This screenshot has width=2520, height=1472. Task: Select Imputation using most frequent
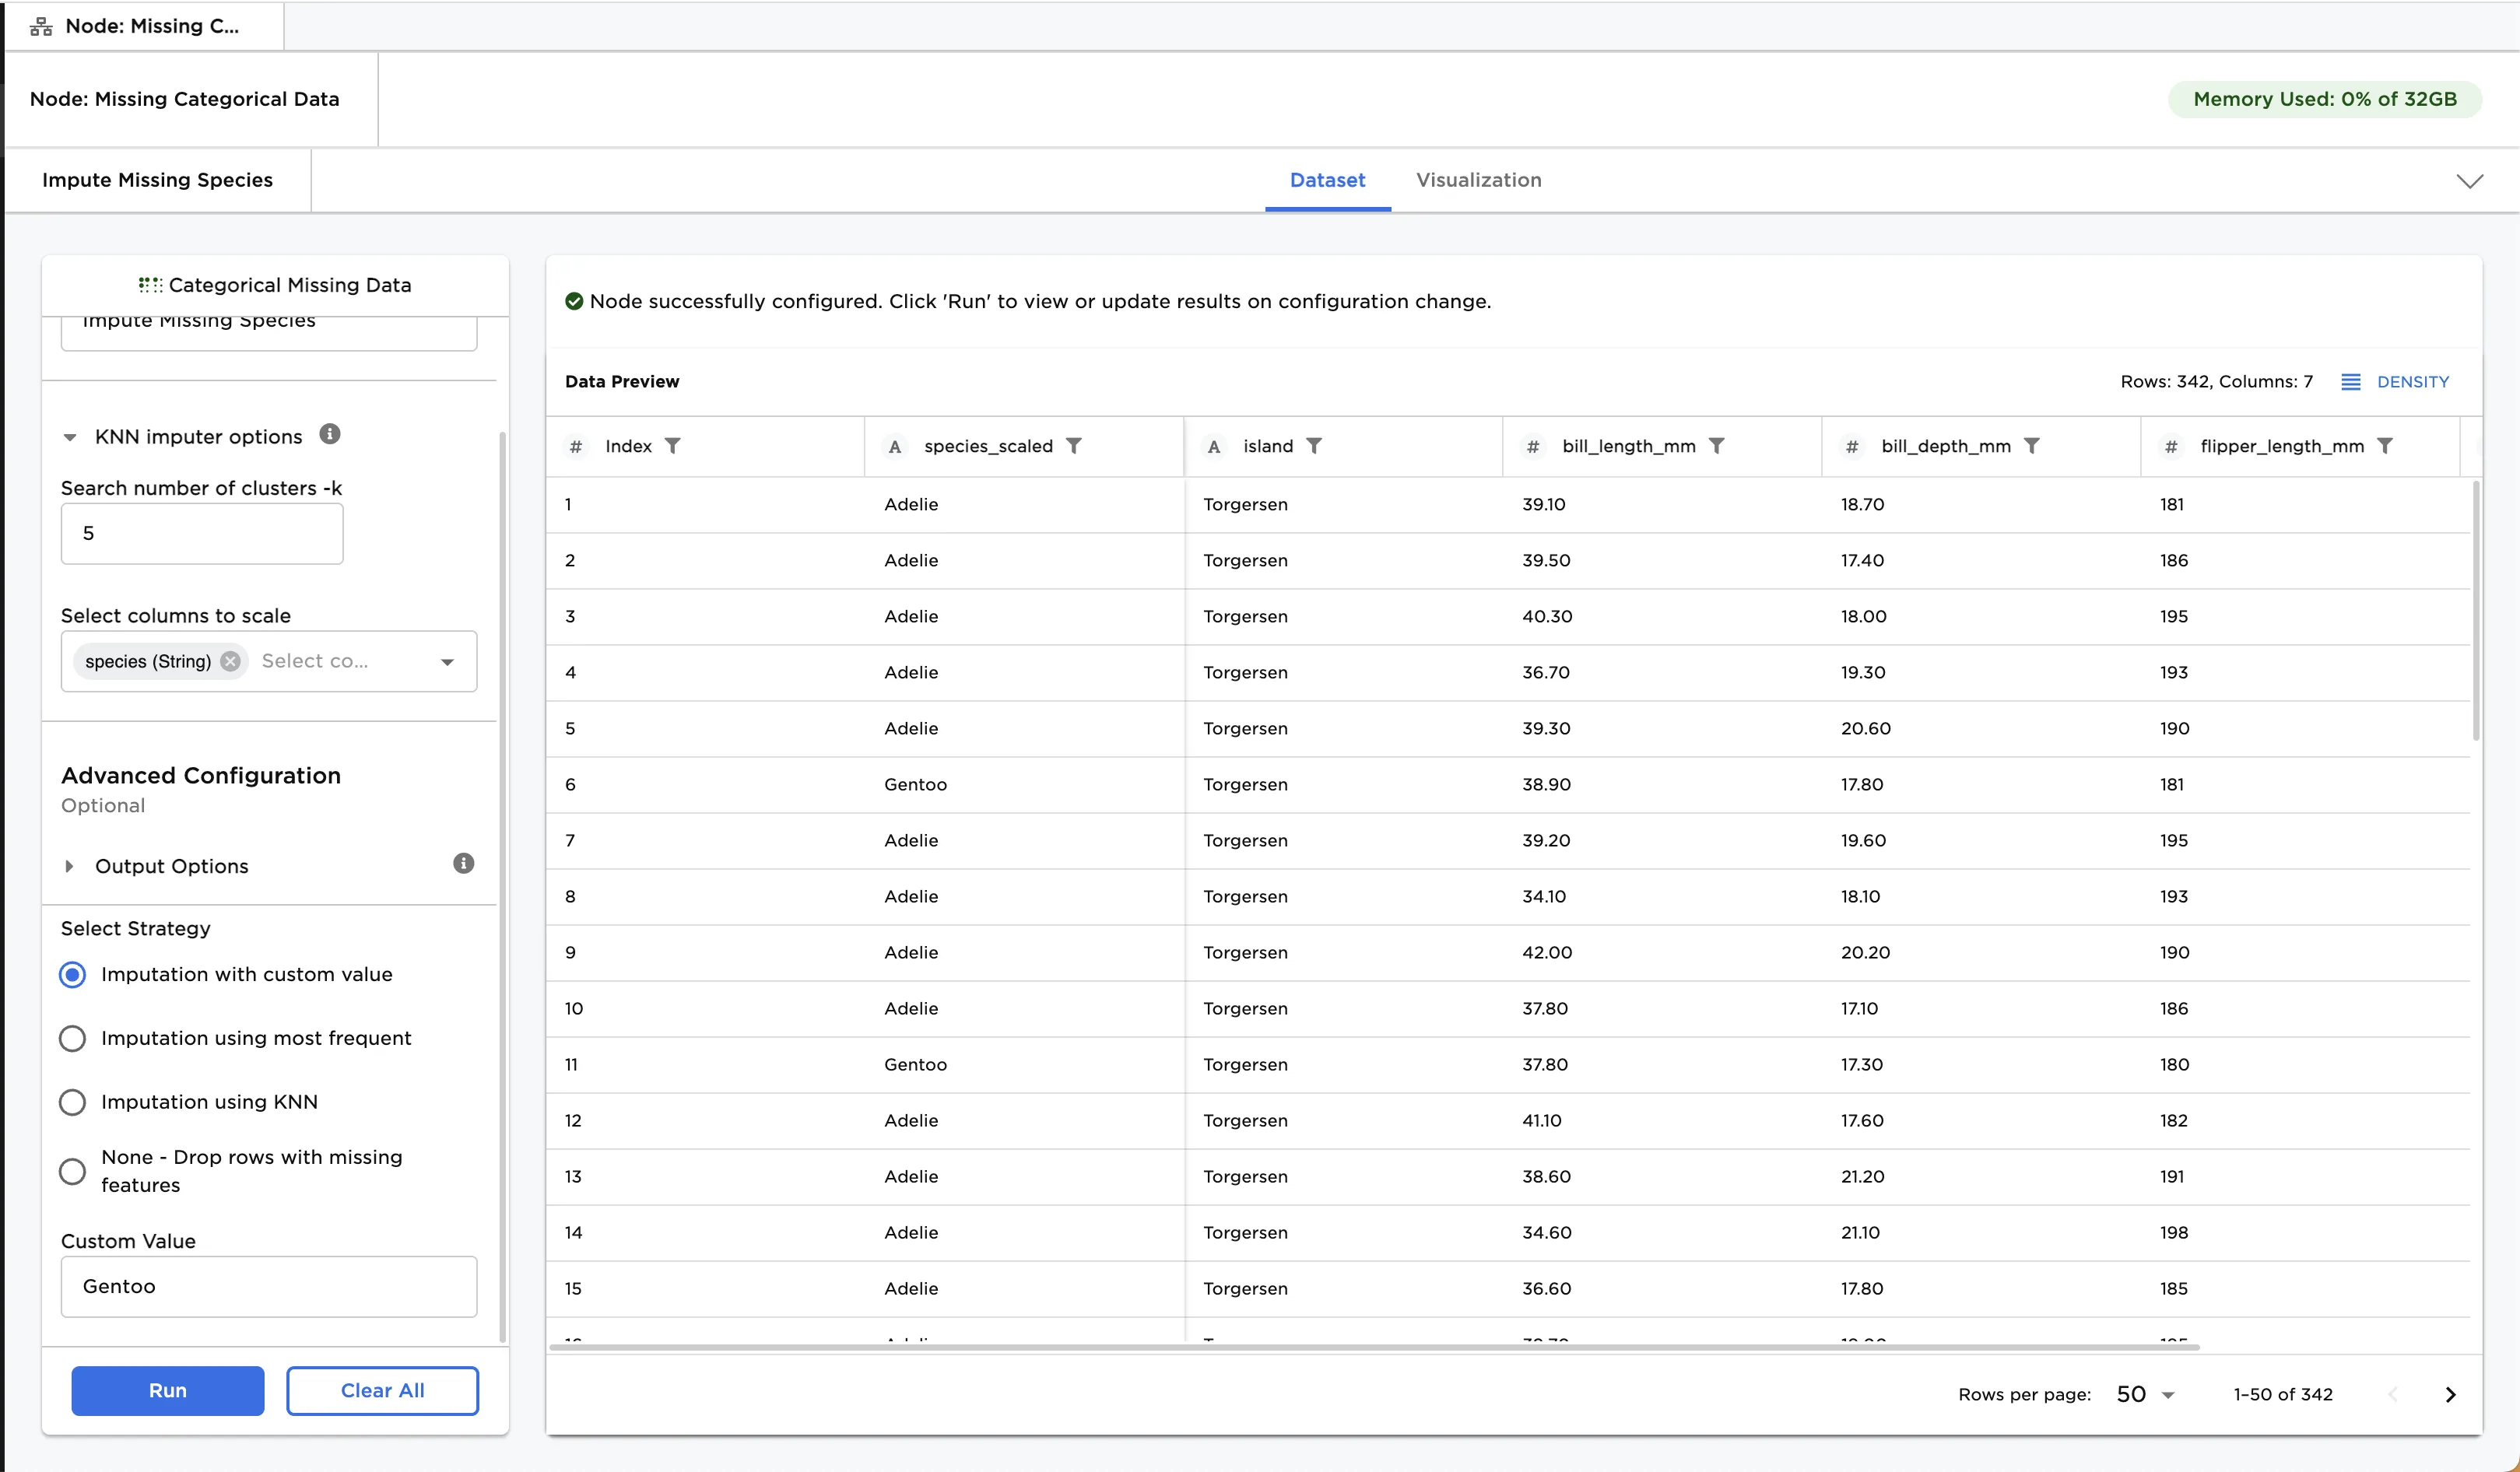[x=72, y=1038]
